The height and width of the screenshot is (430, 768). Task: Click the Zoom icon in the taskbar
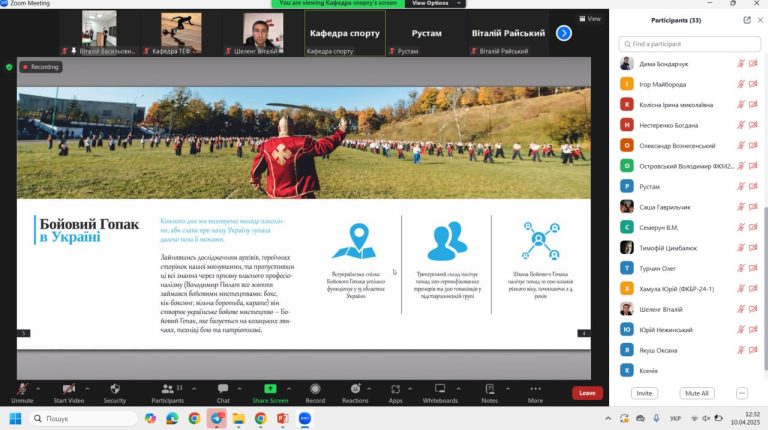305,418
